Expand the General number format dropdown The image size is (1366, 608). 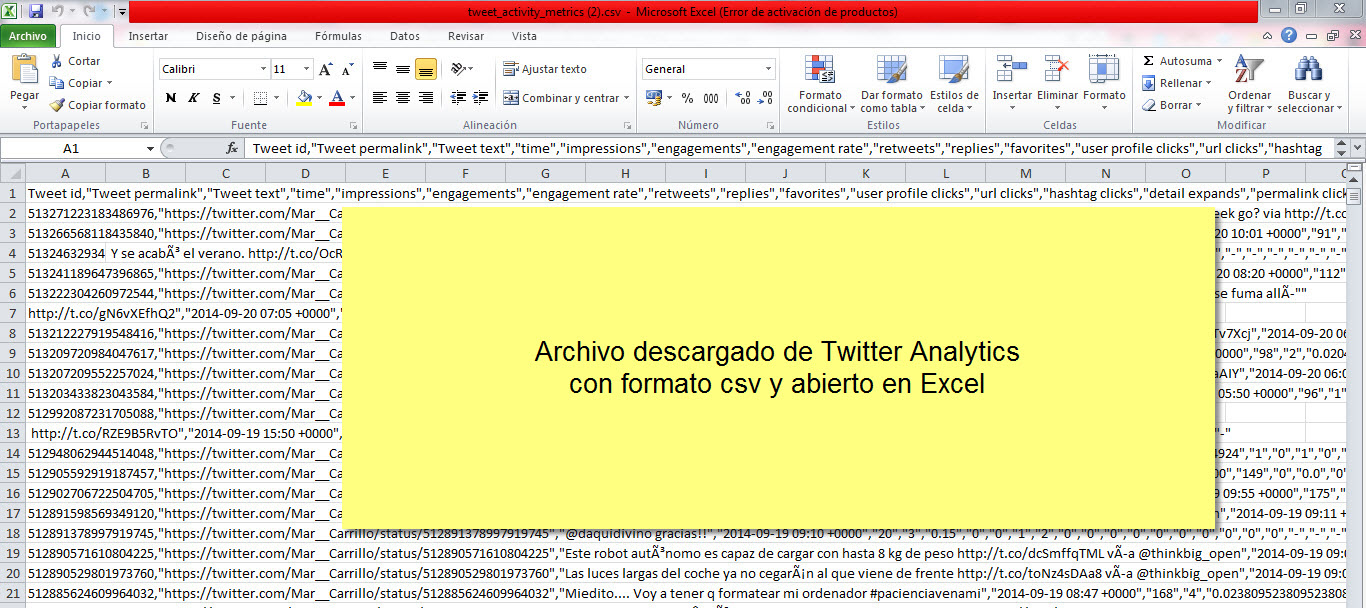pyautogui.click(x=768, y=70)
